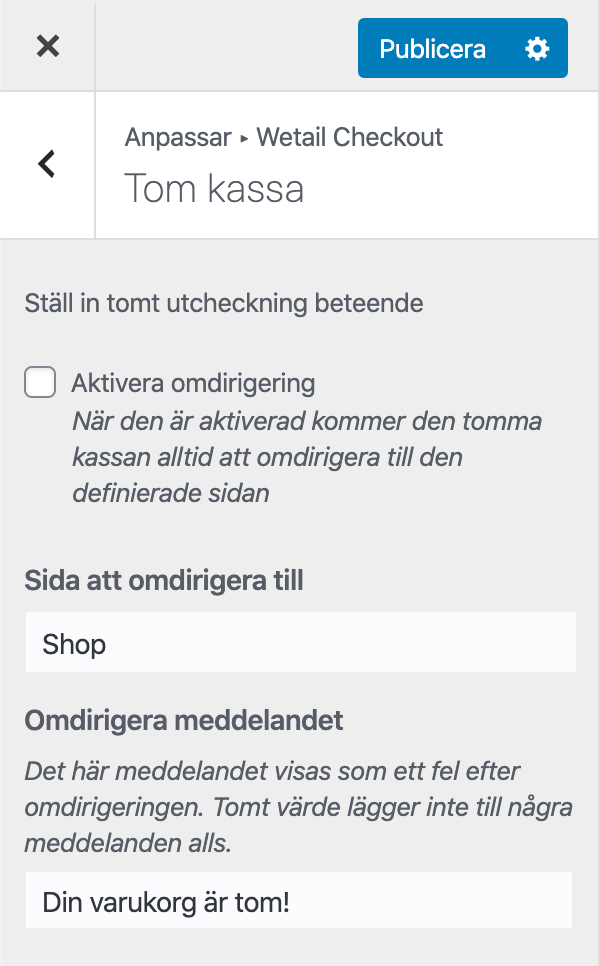This screenshot has width=600, height=966.
Task: Click the Omdirigera meddelandet label
Action: click(x=184, y=720)
